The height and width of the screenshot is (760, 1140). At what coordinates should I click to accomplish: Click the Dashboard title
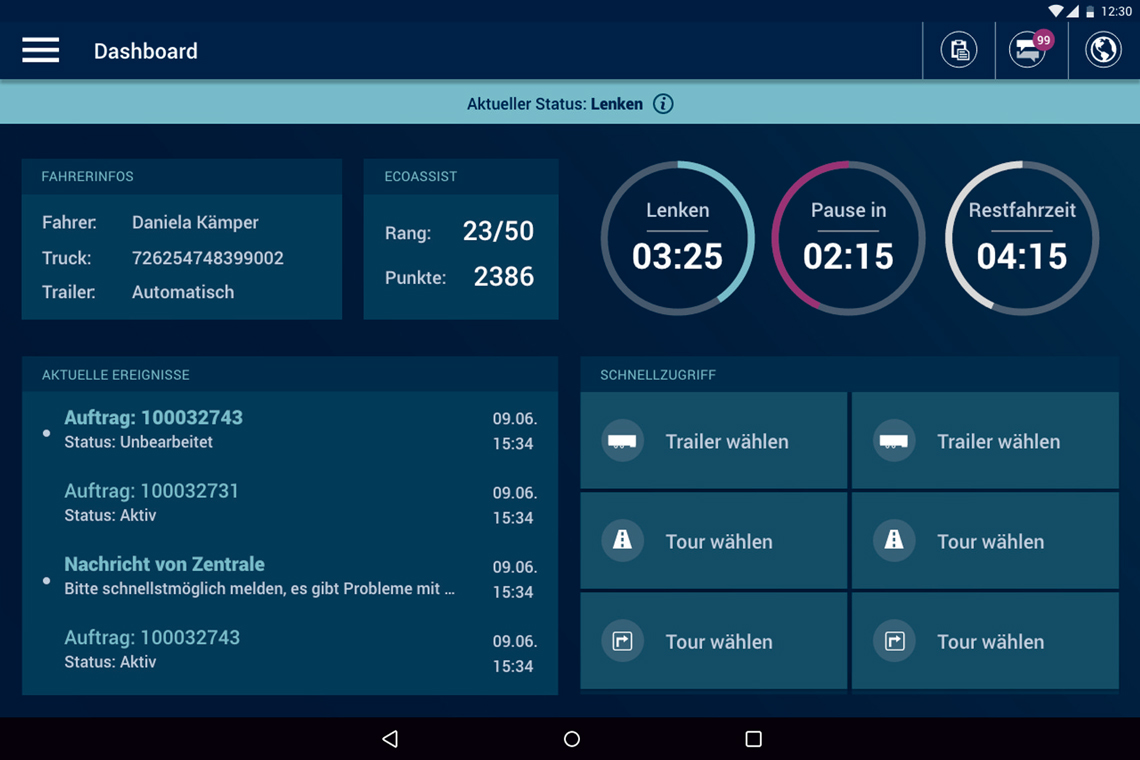point(145,51)
